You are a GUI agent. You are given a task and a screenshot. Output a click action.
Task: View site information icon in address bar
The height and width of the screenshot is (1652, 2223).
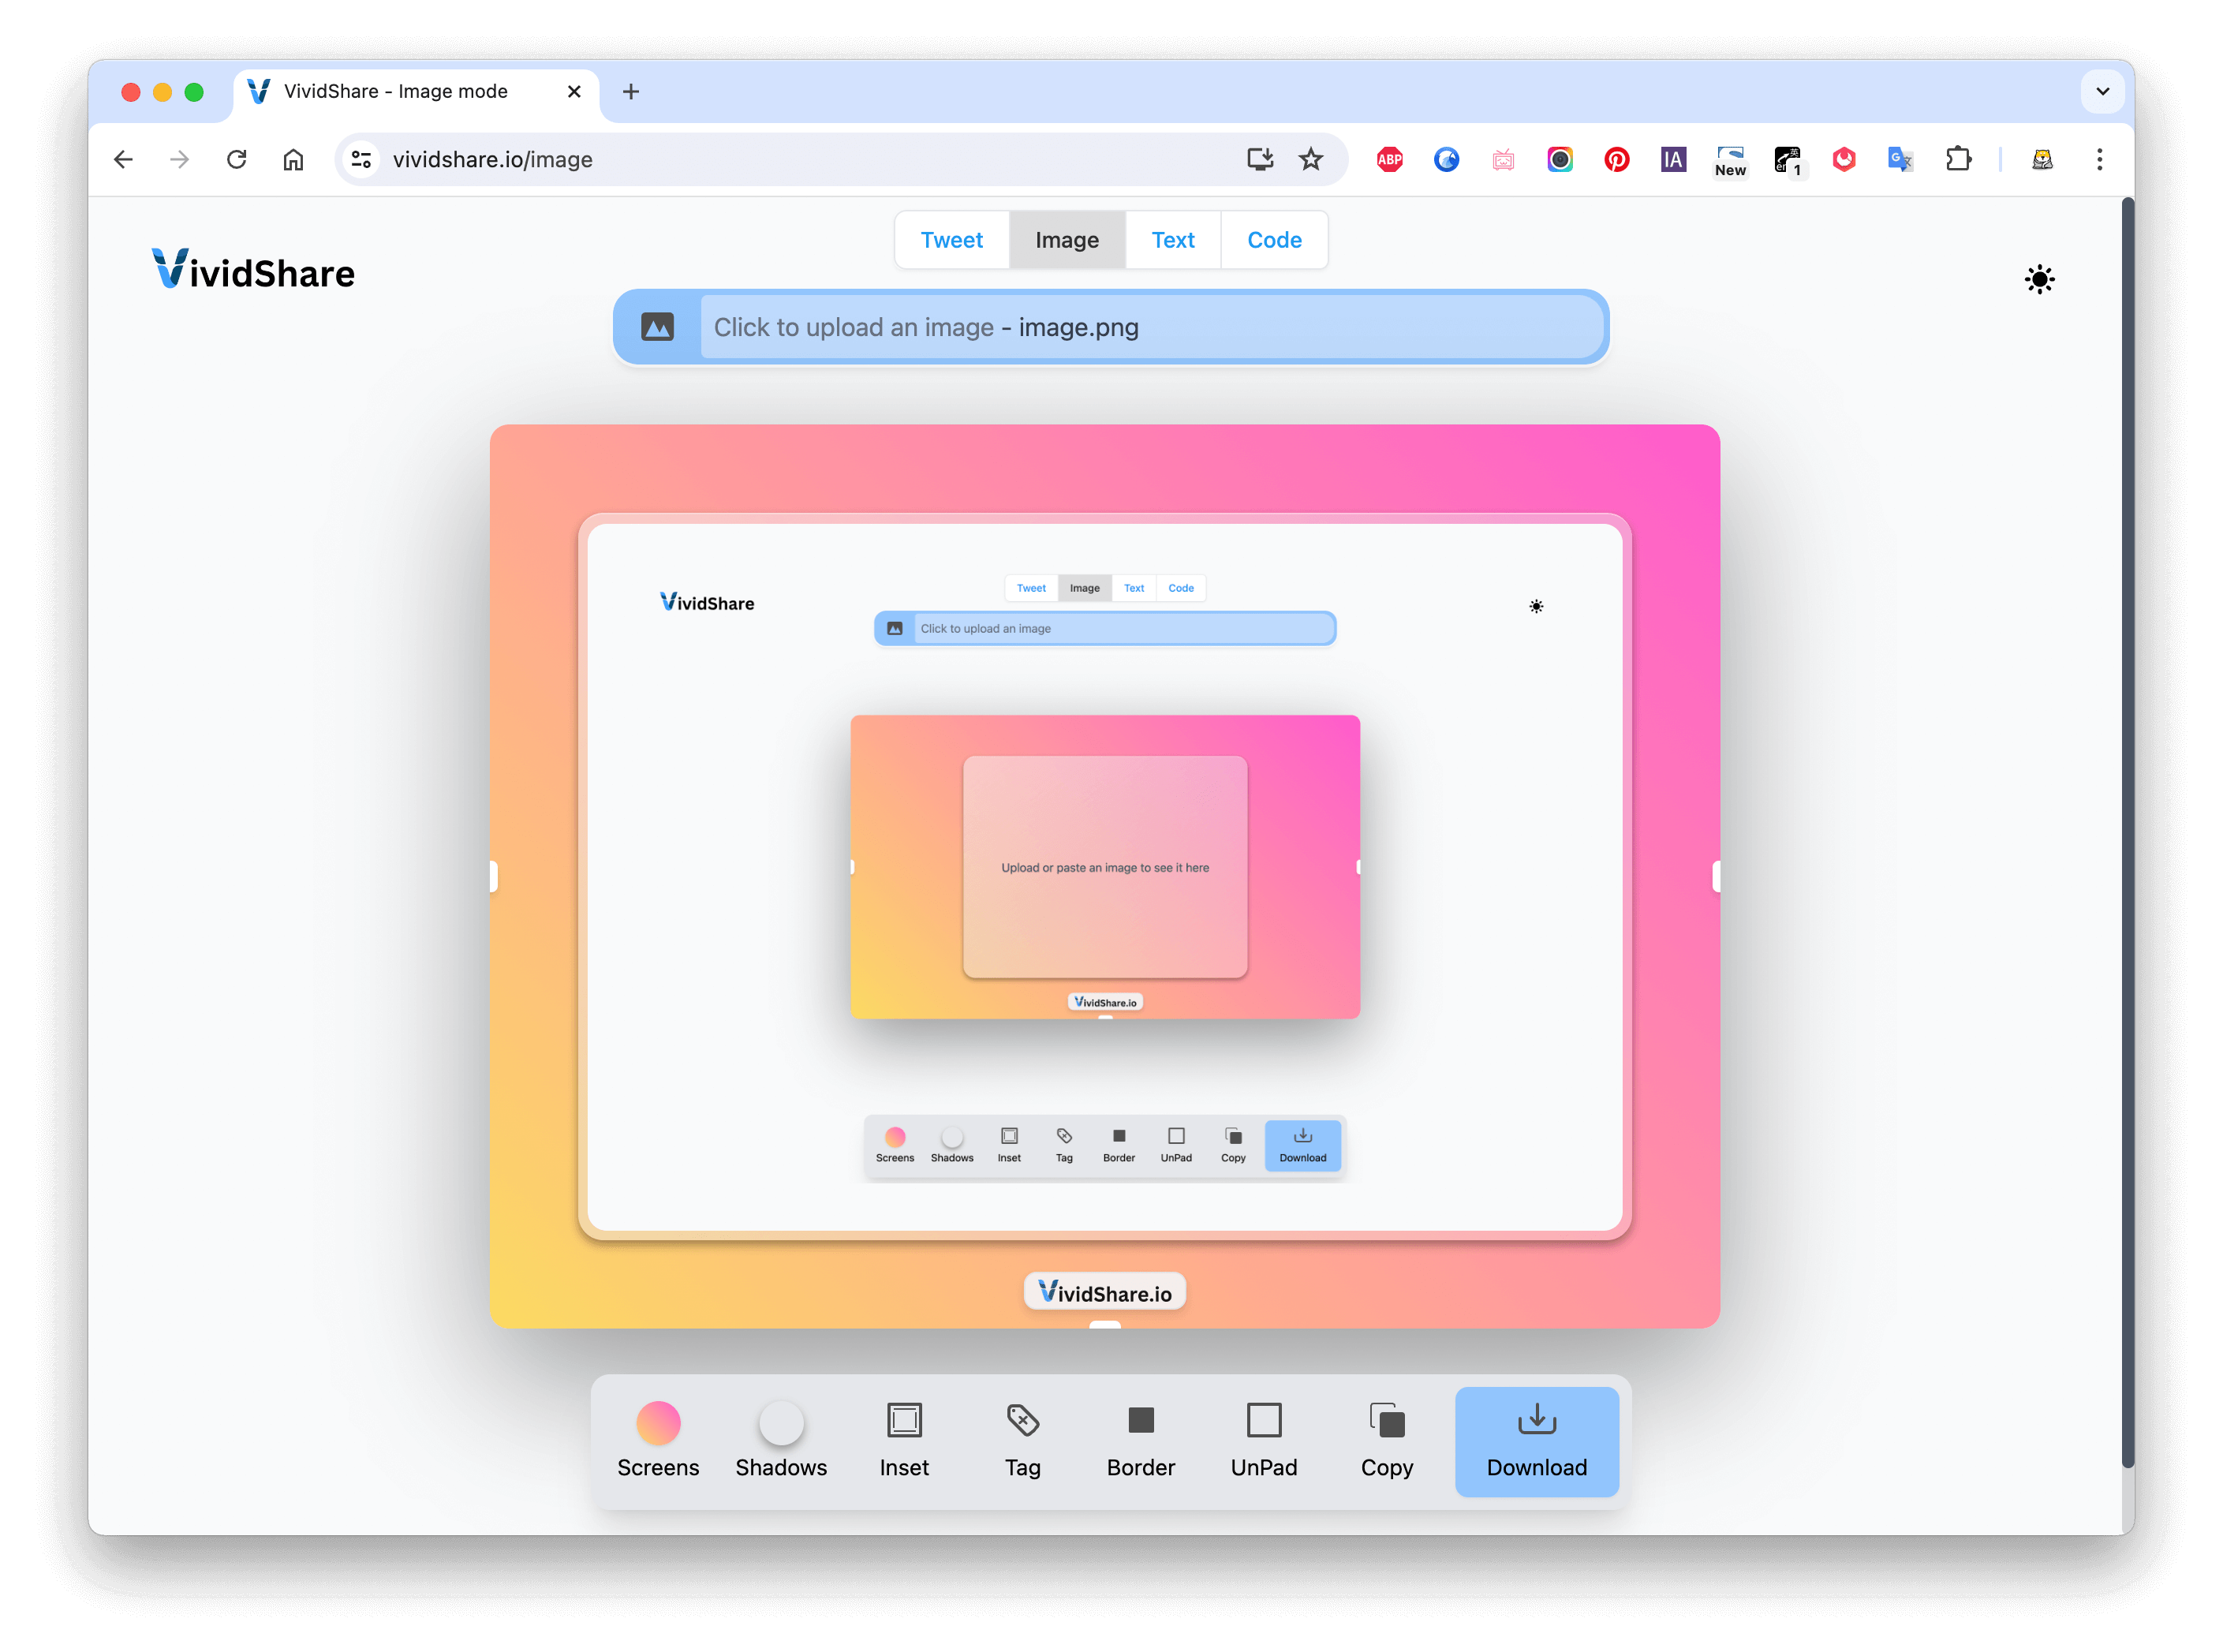(x=361, y=159)
